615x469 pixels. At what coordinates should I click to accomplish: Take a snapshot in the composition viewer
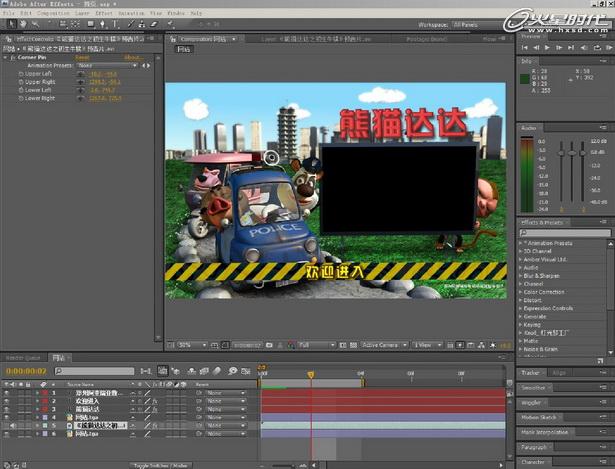pos(269,345)
